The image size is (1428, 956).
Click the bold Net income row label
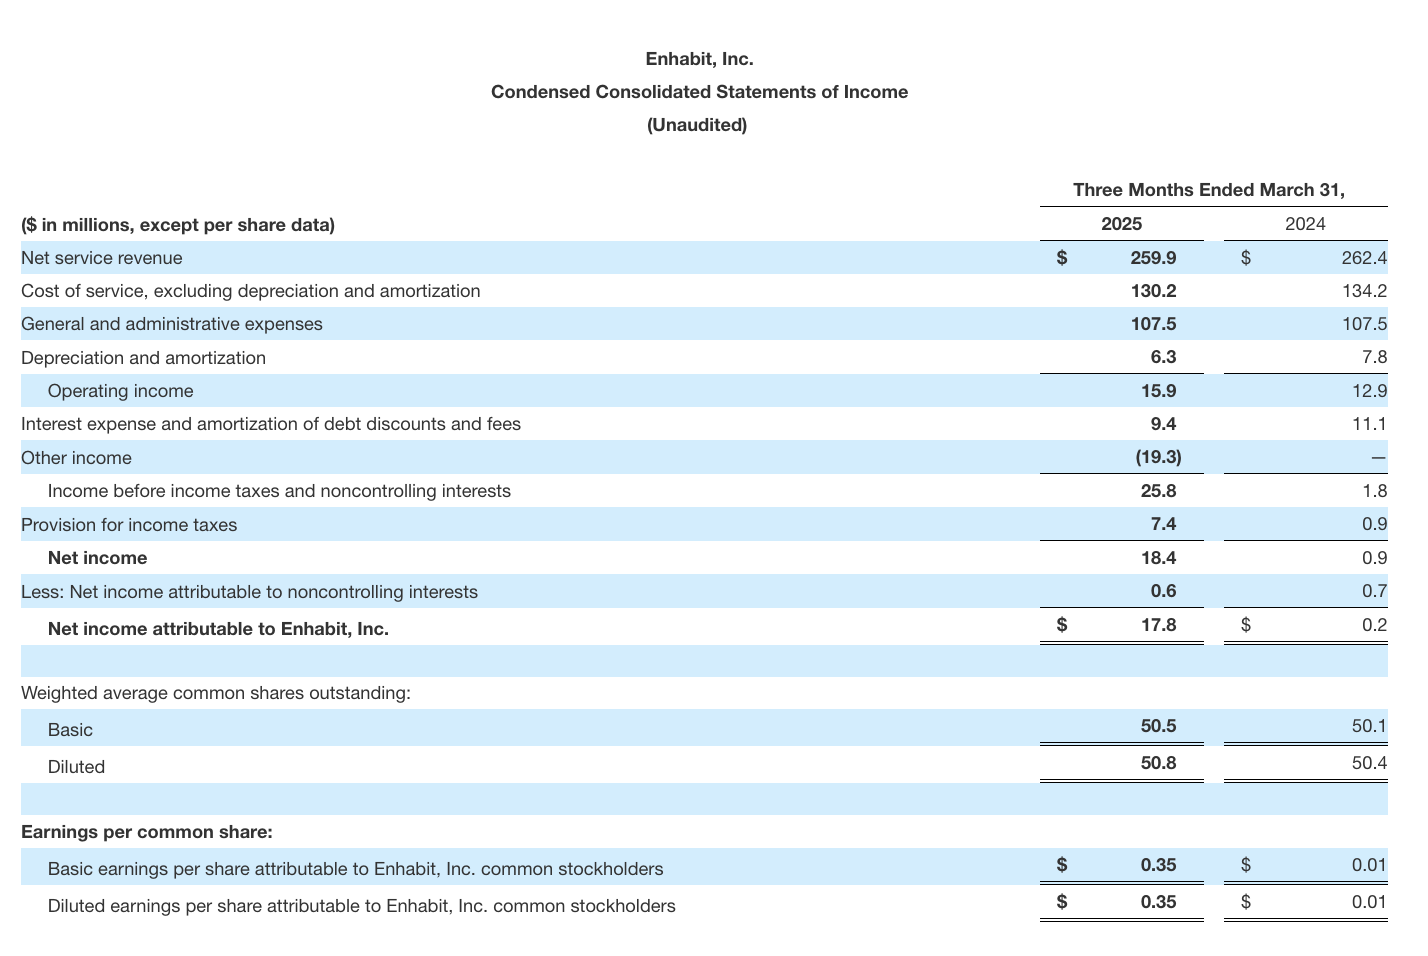(97, 558)
